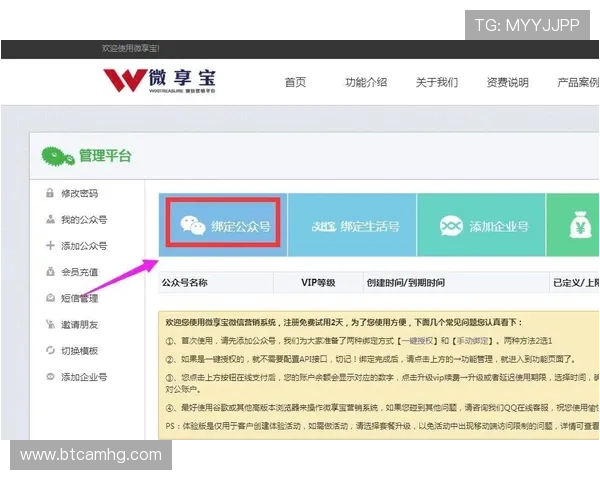Click the refresh icon beside 切换模板
The width and height of the screenshot is (600, 480).
click(x=50, y=350)
